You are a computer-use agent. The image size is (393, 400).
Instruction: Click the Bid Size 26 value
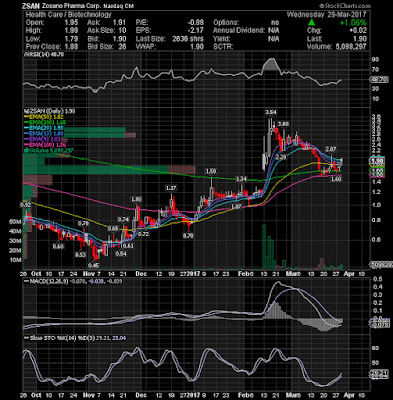tap(122, 46)
